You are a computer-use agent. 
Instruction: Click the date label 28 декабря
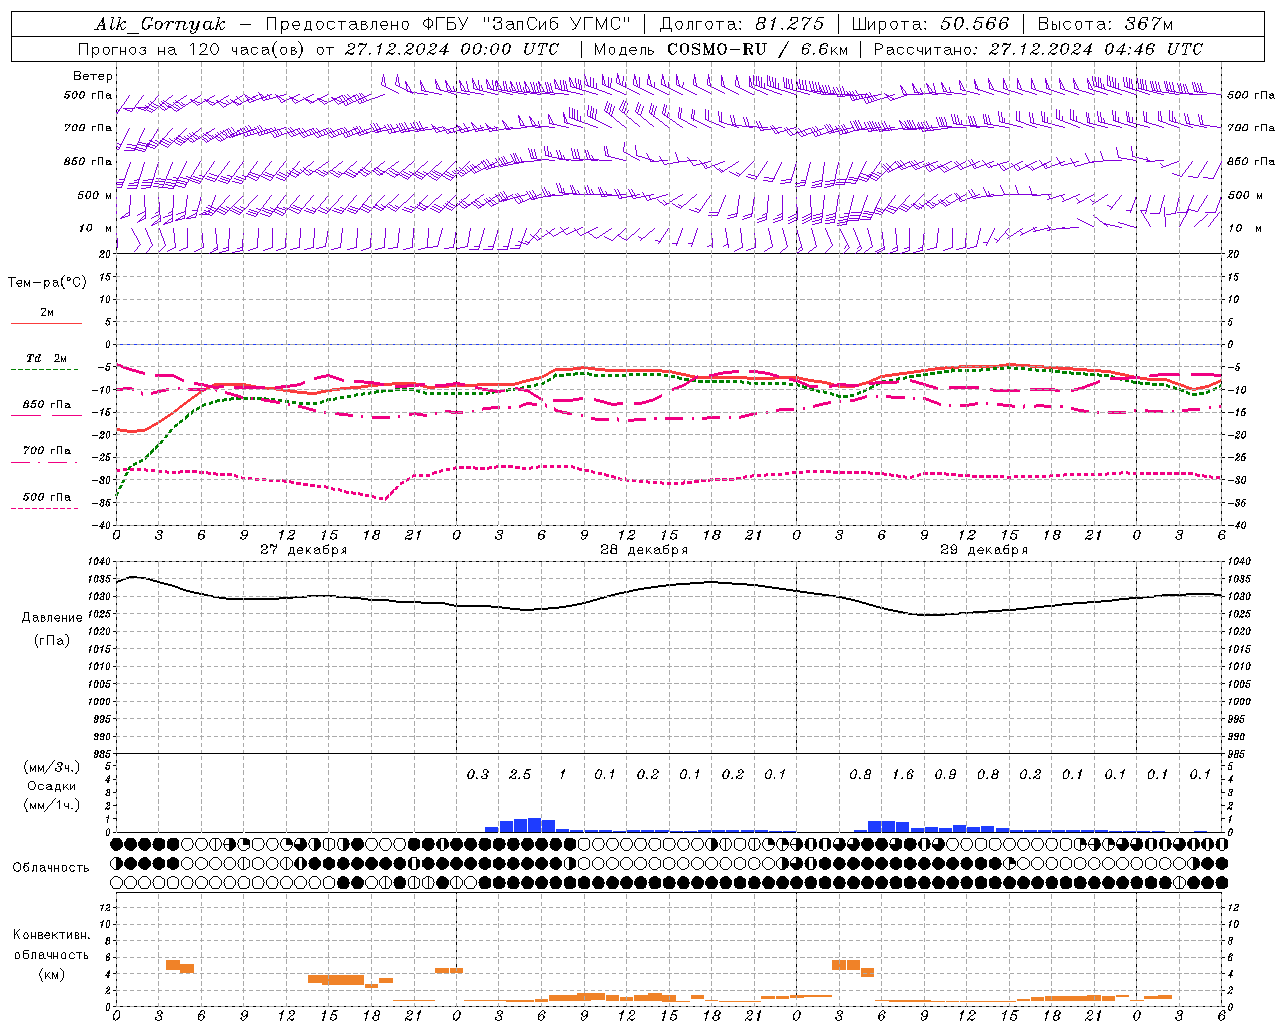tap(643, 550)
